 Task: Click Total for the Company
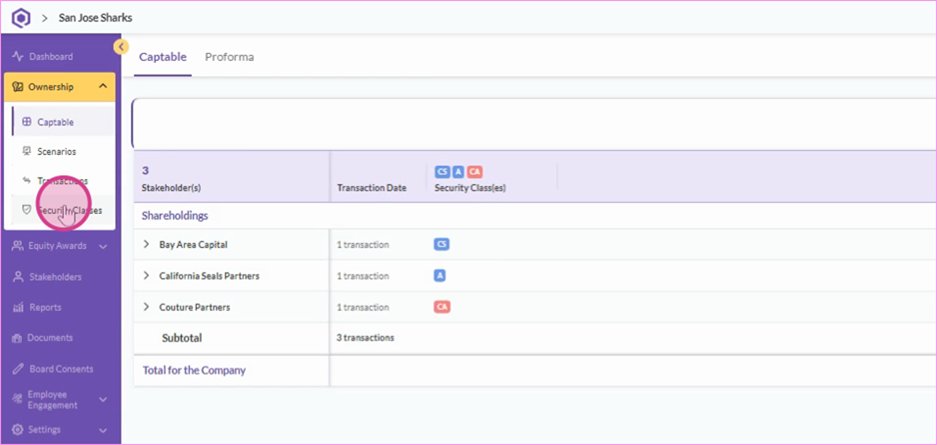194,370
